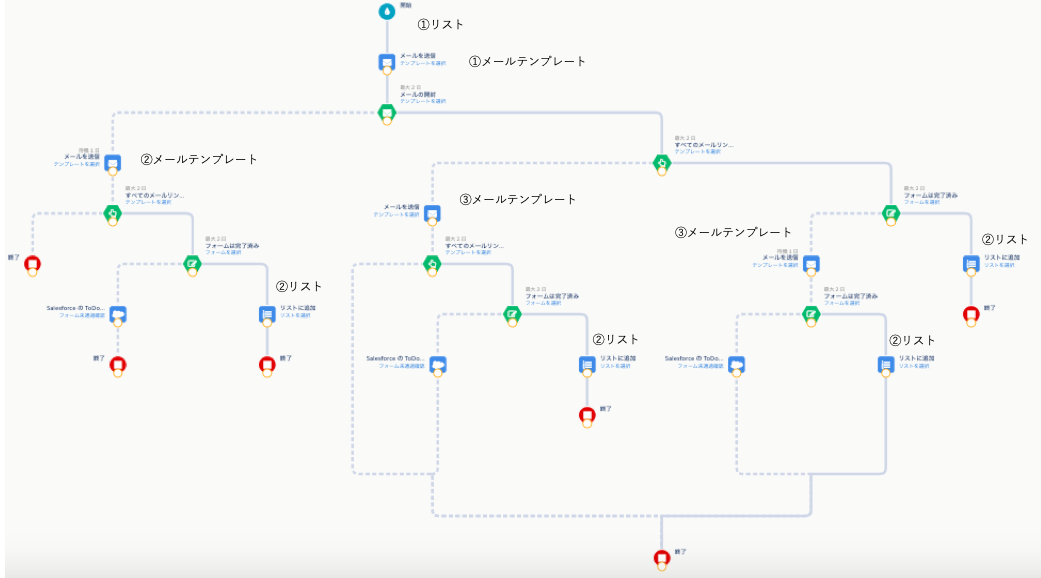Select the center-branch リストに追加 node
1041x578 pixels.
point(587,364)
